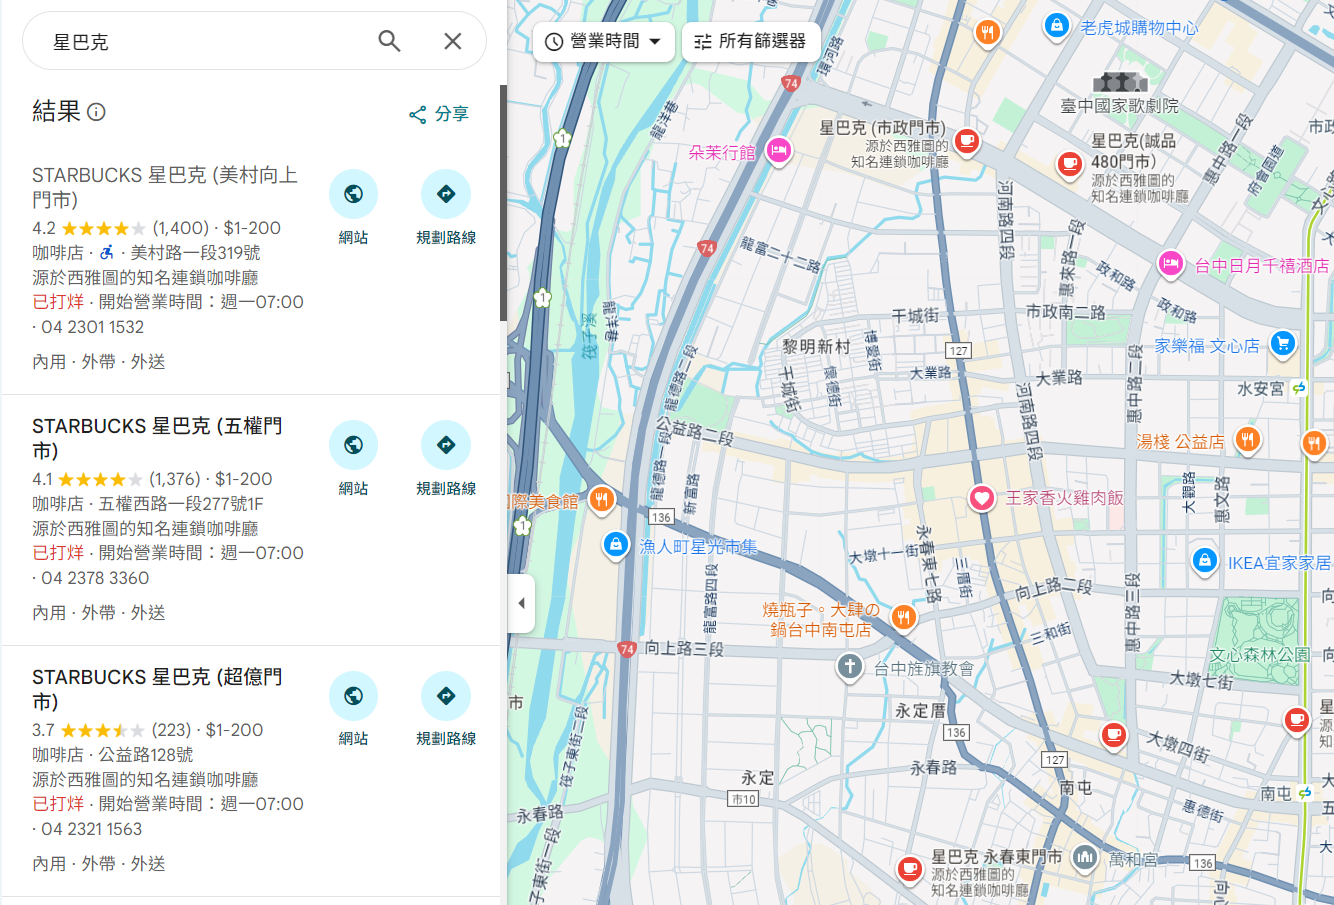Click the 水安宮 metro station marker
The image size is (1334, 905).
coord(1299,388)
